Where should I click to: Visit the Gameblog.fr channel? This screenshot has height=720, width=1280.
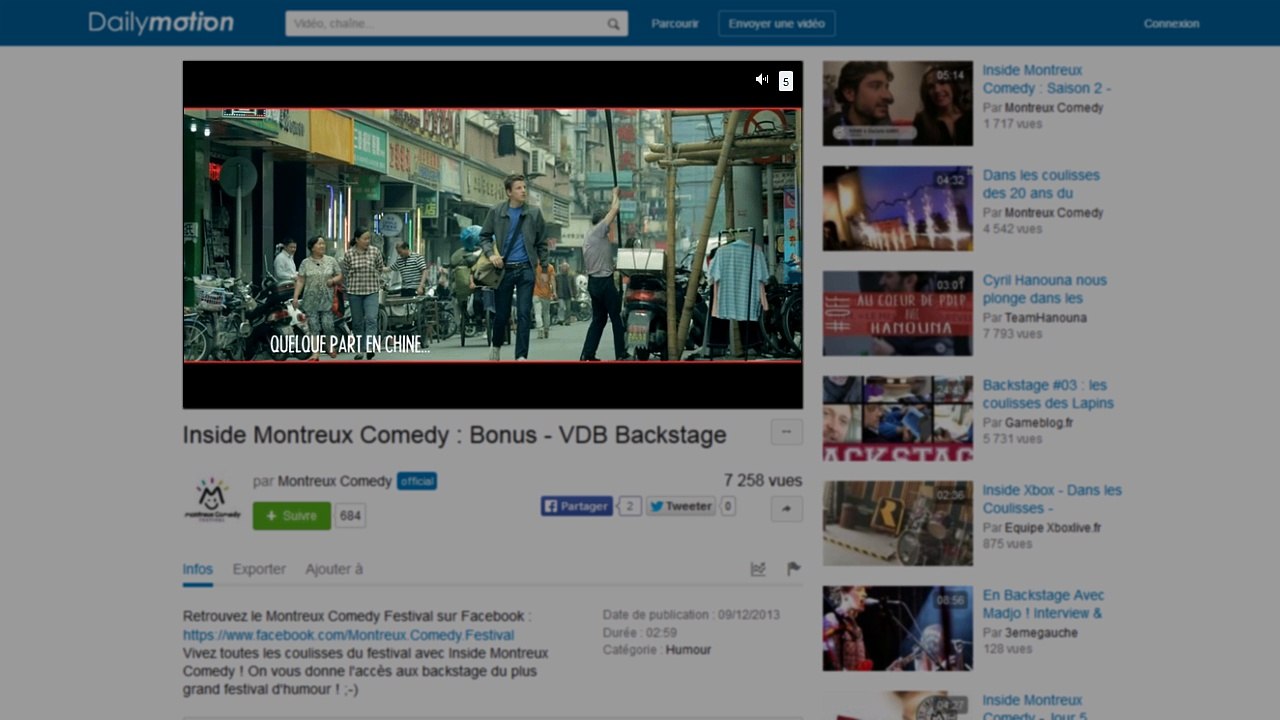(1039, 423)
